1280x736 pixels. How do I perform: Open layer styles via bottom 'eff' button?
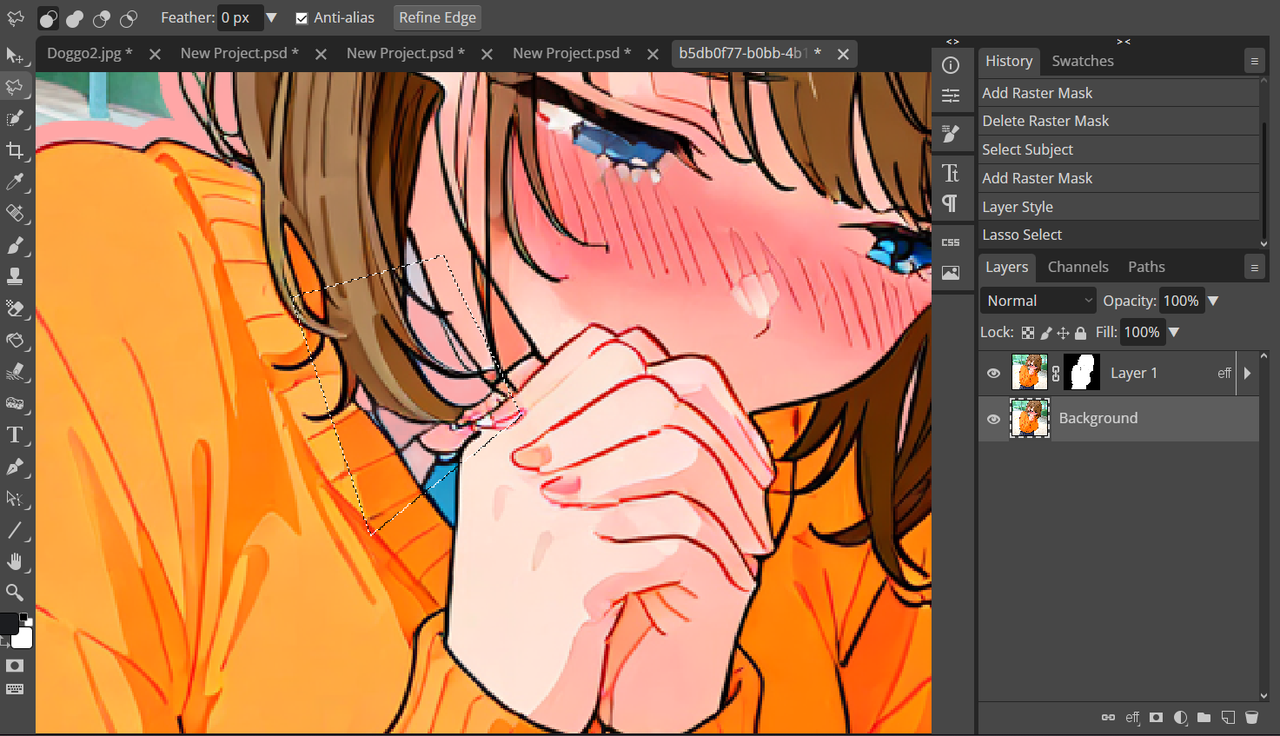[x=1132, y=717]
